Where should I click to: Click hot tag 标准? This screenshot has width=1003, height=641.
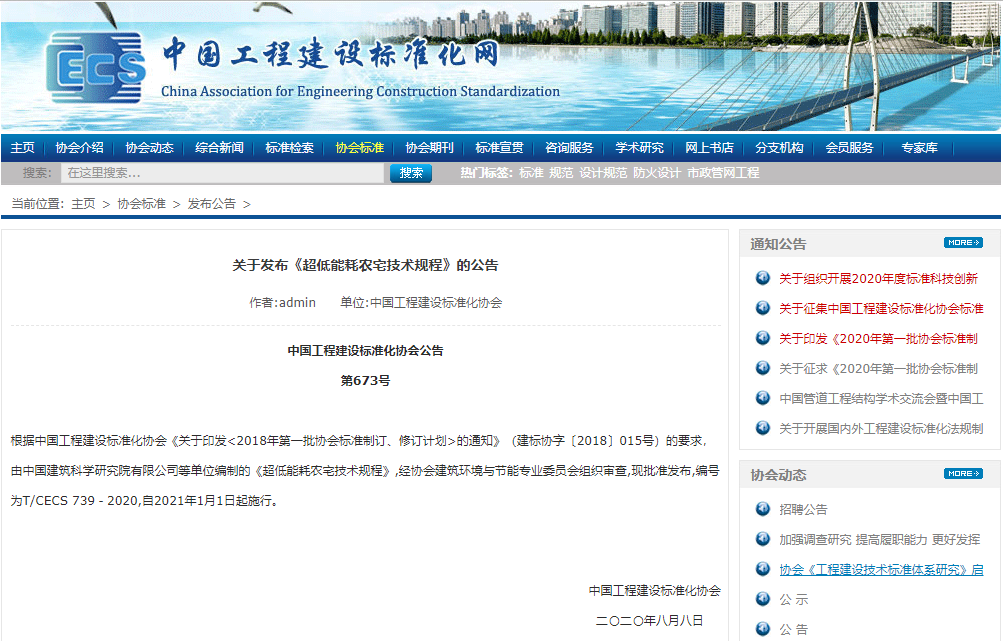pyautogui.click(x=531, y=173)
